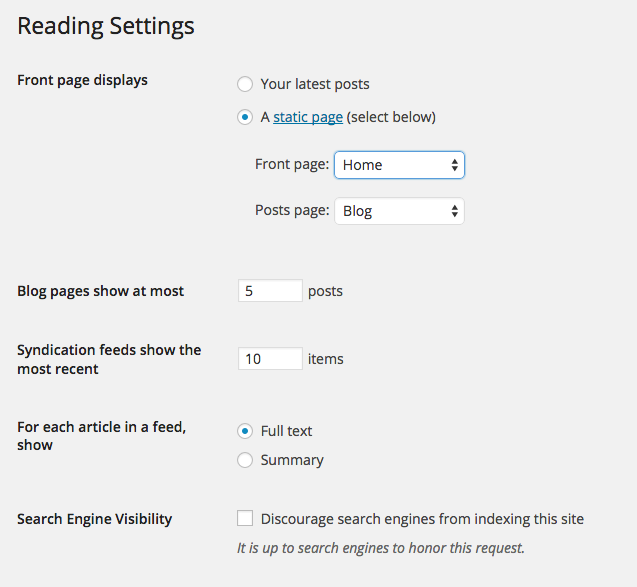Click the 'Posts page:' label
This screenshot has width=637, height=587.
point(292,210)
